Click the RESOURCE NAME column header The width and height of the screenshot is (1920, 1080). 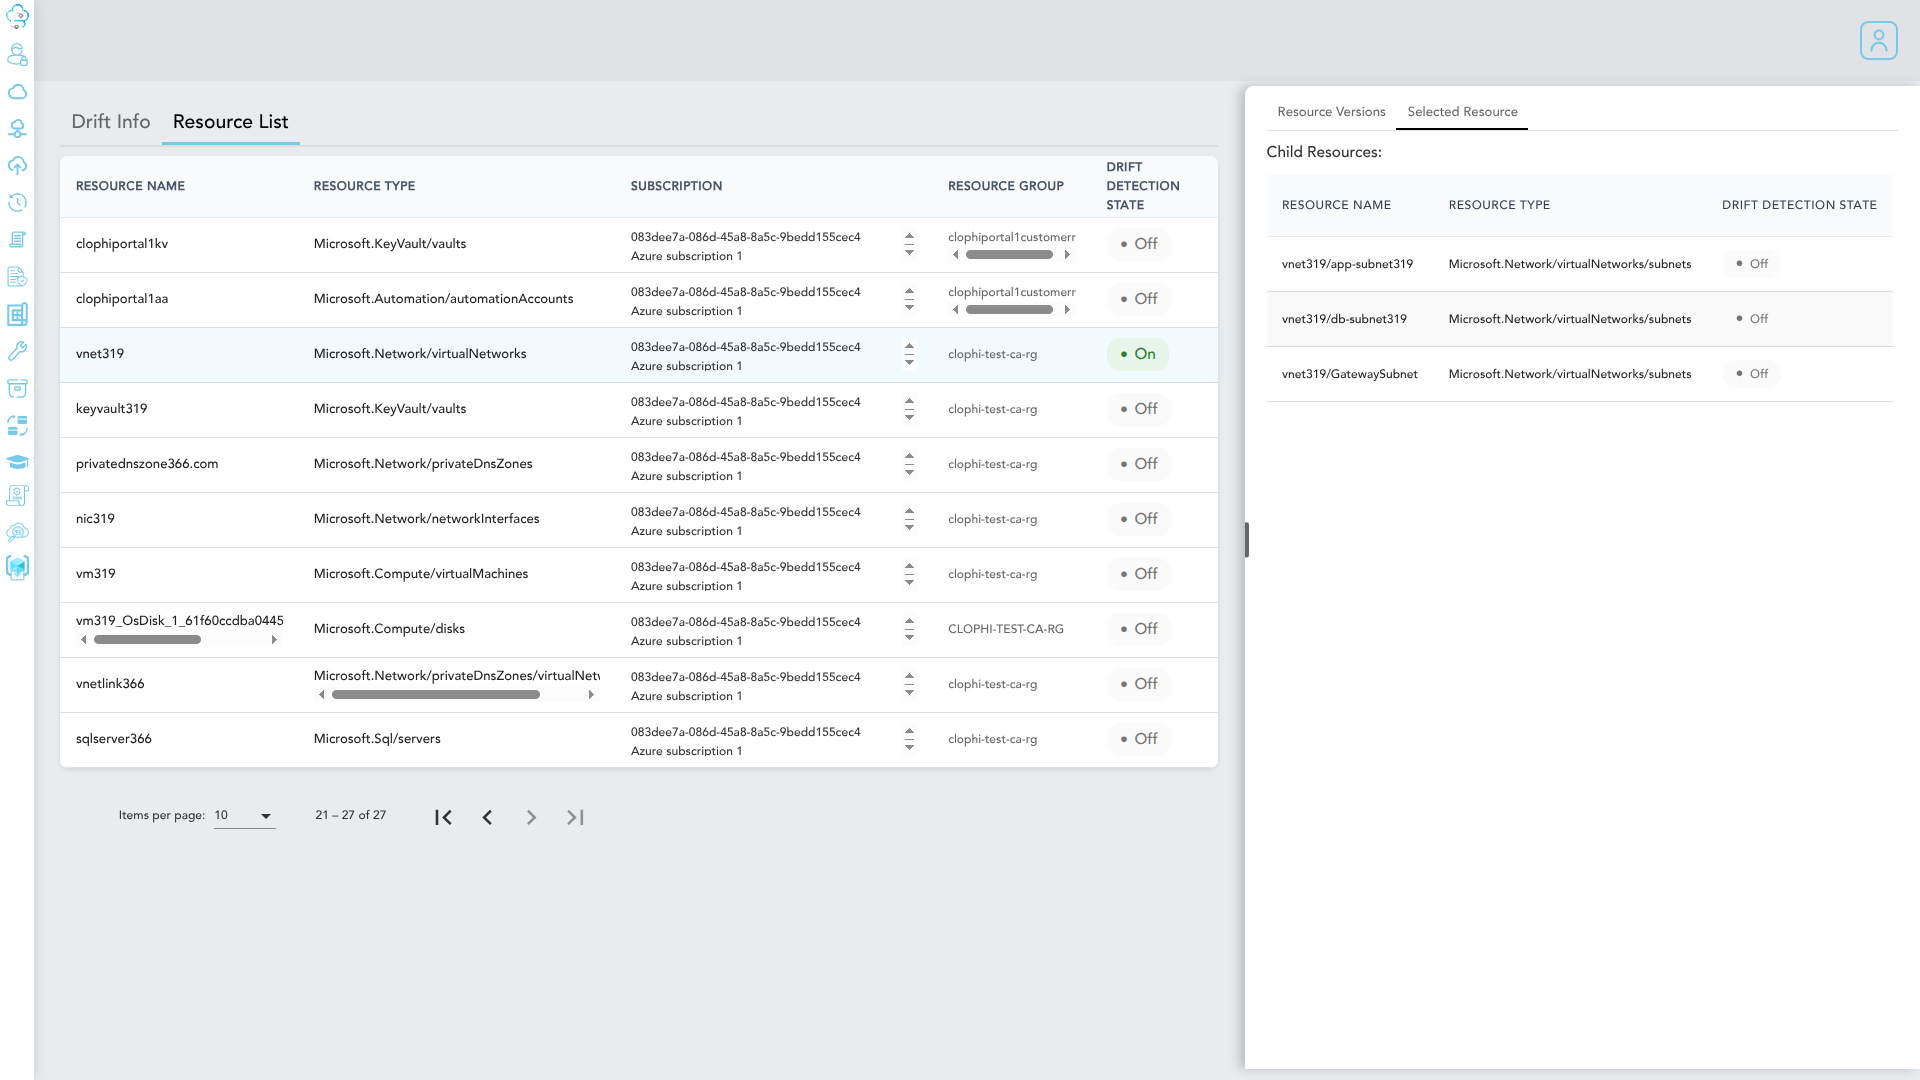pos(130,186)
